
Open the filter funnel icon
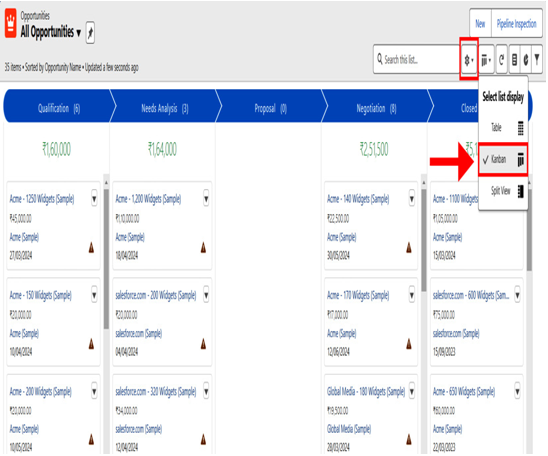[537, 60]
